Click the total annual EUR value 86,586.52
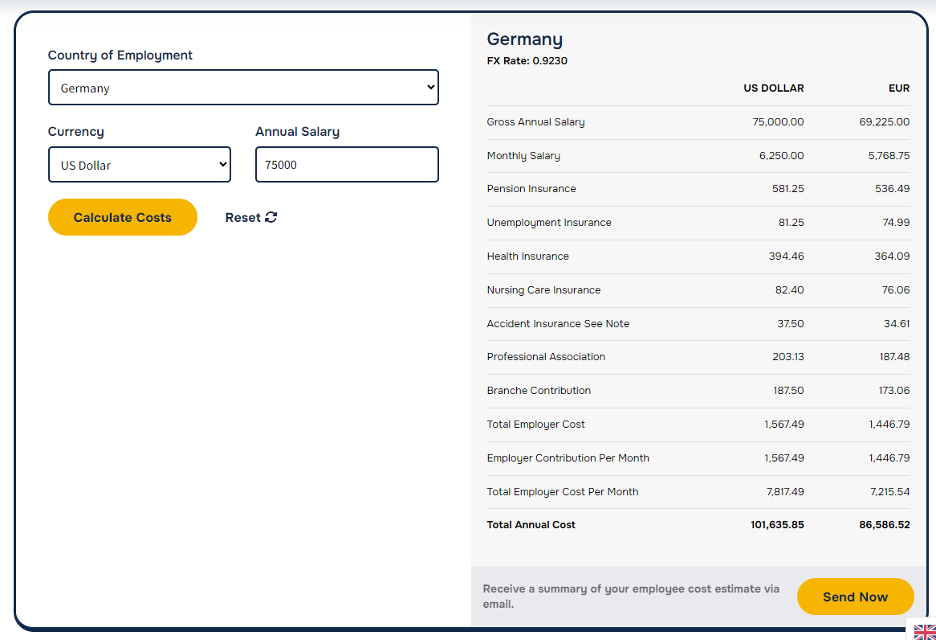The image size is (936, 640). (885, 525)
